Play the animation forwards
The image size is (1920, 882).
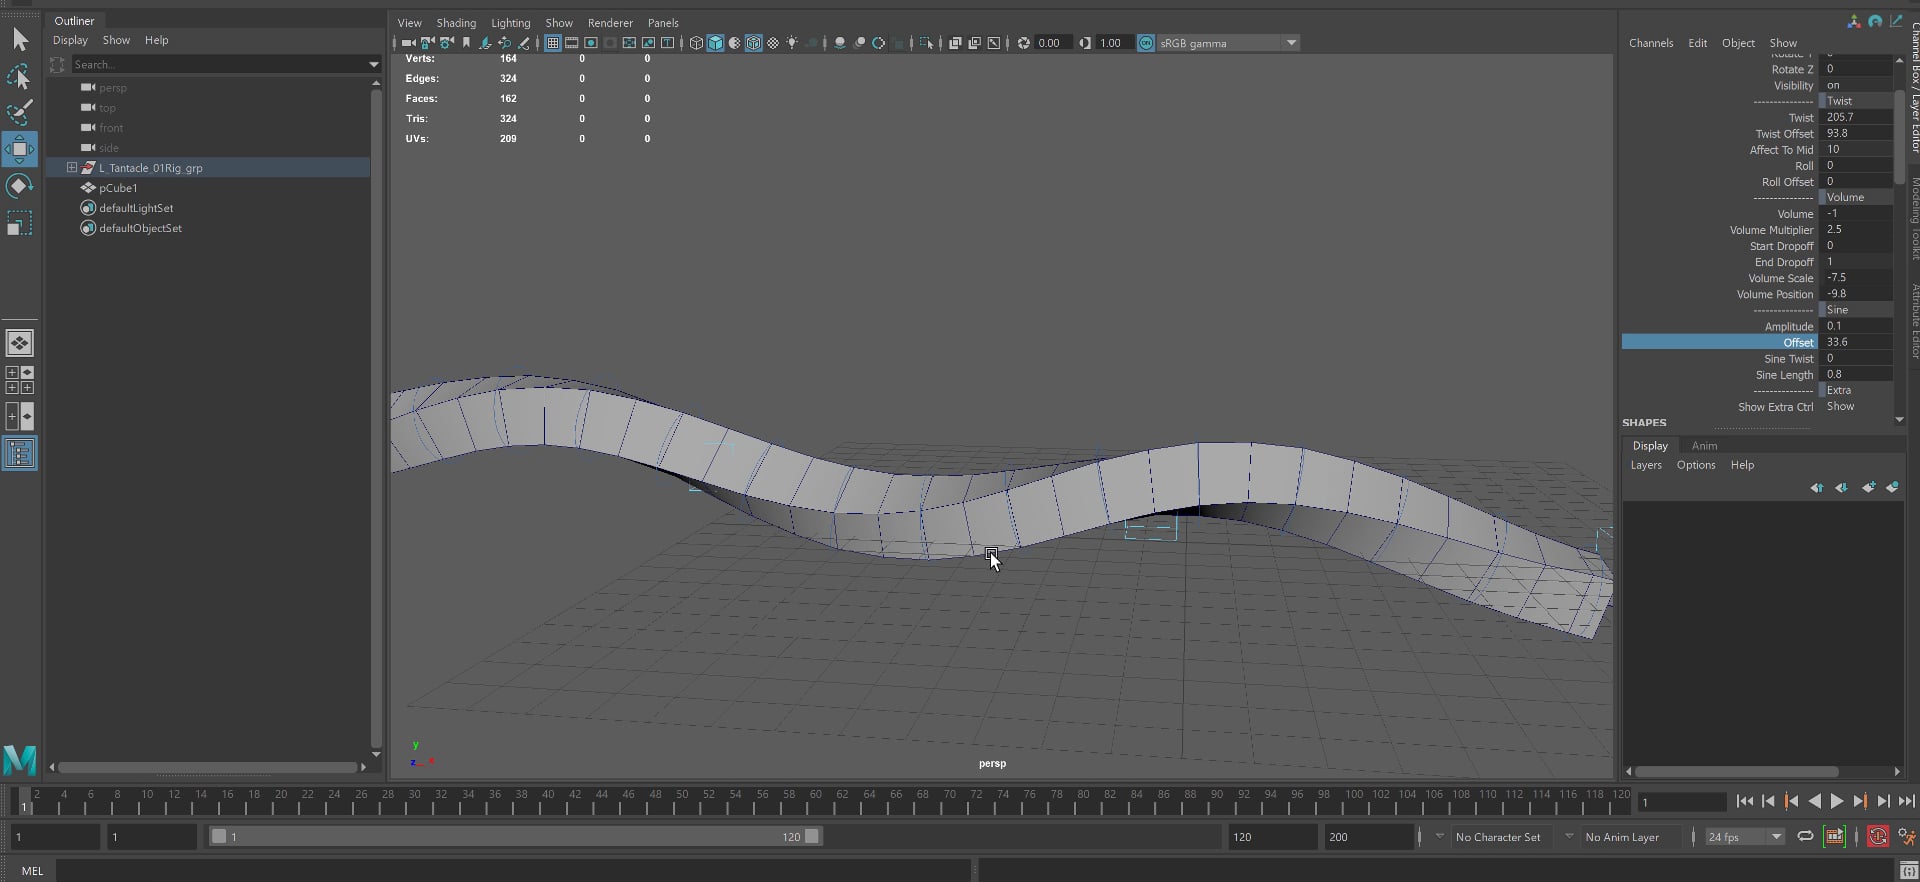[x=1837, y=801]
